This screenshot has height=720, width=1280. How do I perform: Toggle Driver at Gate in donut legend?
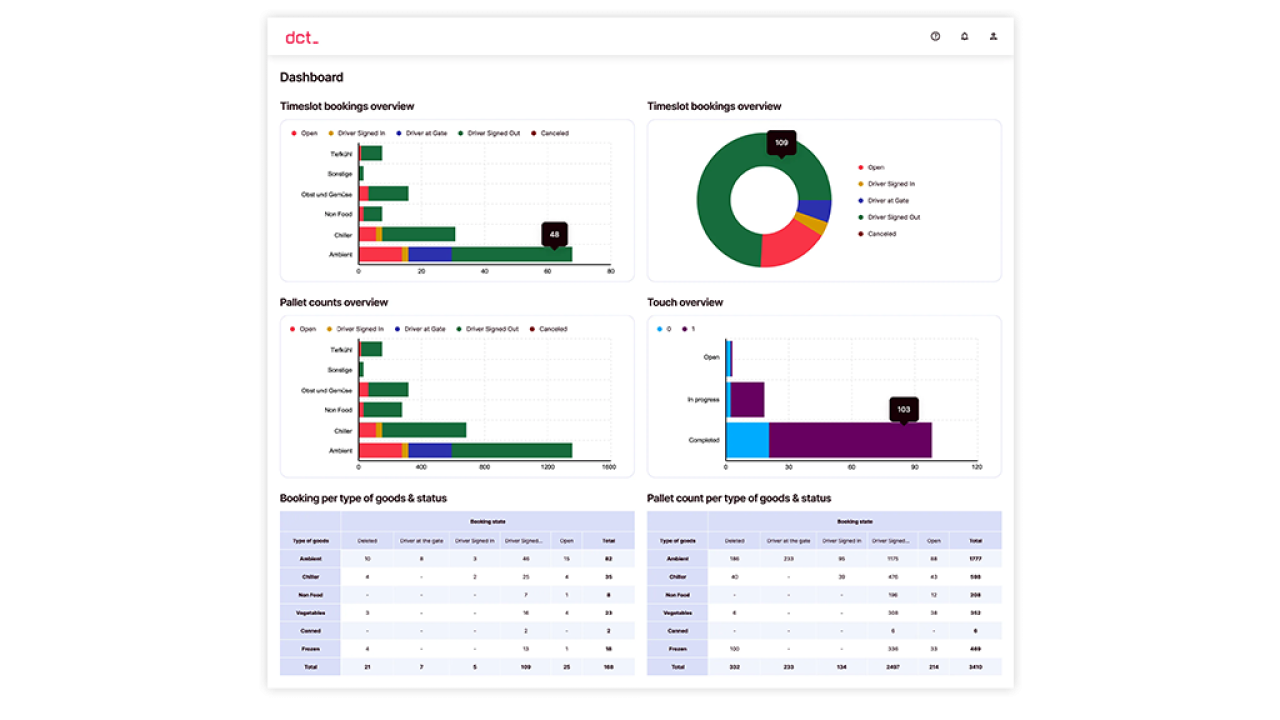[x=886, y=201]
